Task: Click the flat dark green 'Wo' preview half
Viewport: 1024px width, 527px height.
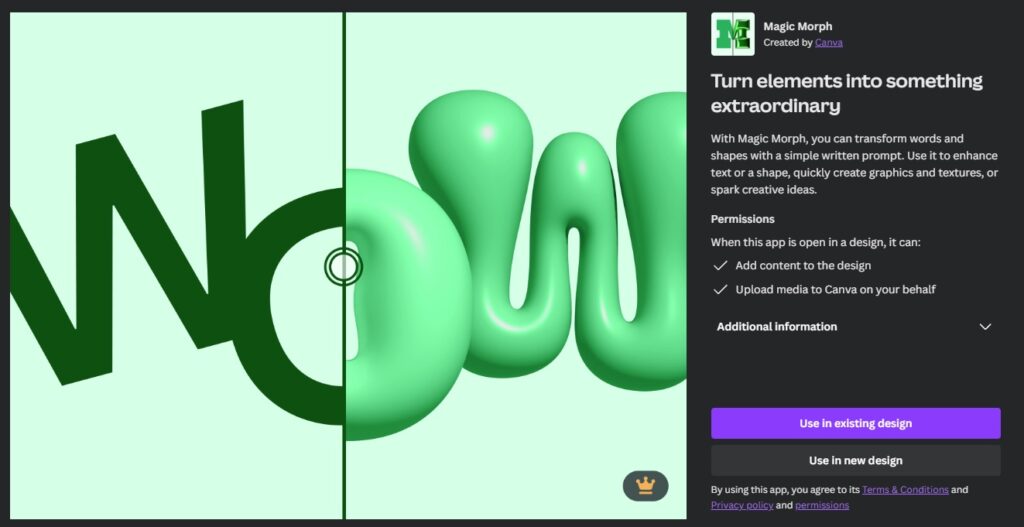Action: [x=176, y=266]
